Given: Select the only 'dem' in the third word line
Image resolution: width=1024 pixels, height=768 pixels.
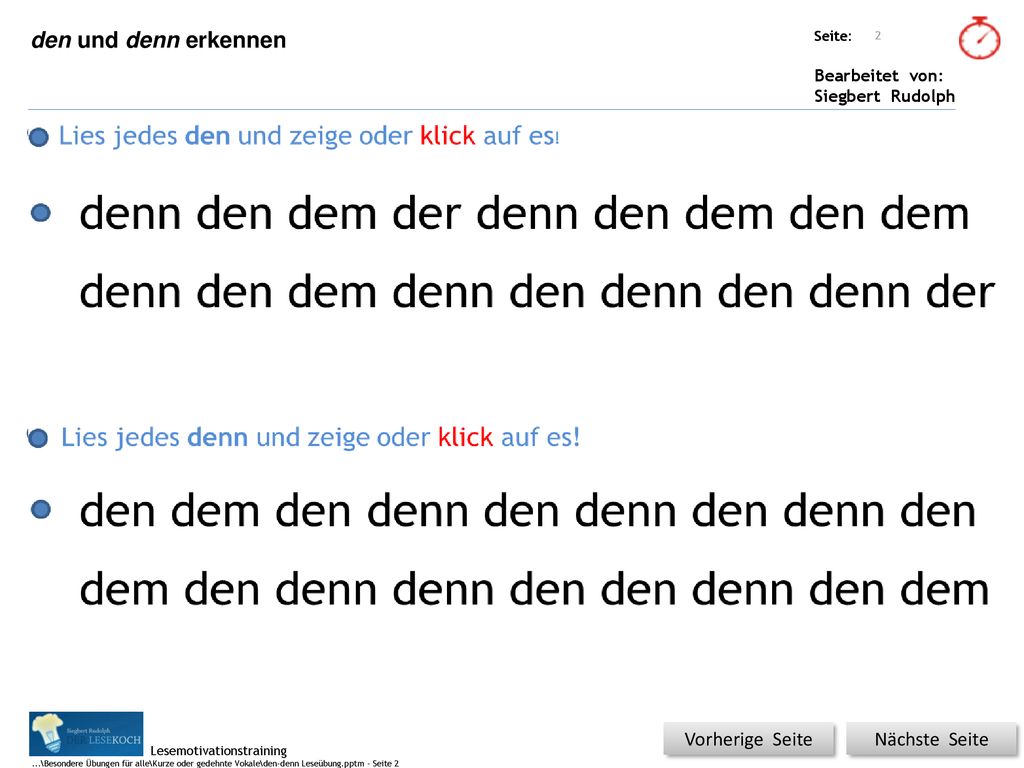Looking at the screenshot, I should (215, 511).
